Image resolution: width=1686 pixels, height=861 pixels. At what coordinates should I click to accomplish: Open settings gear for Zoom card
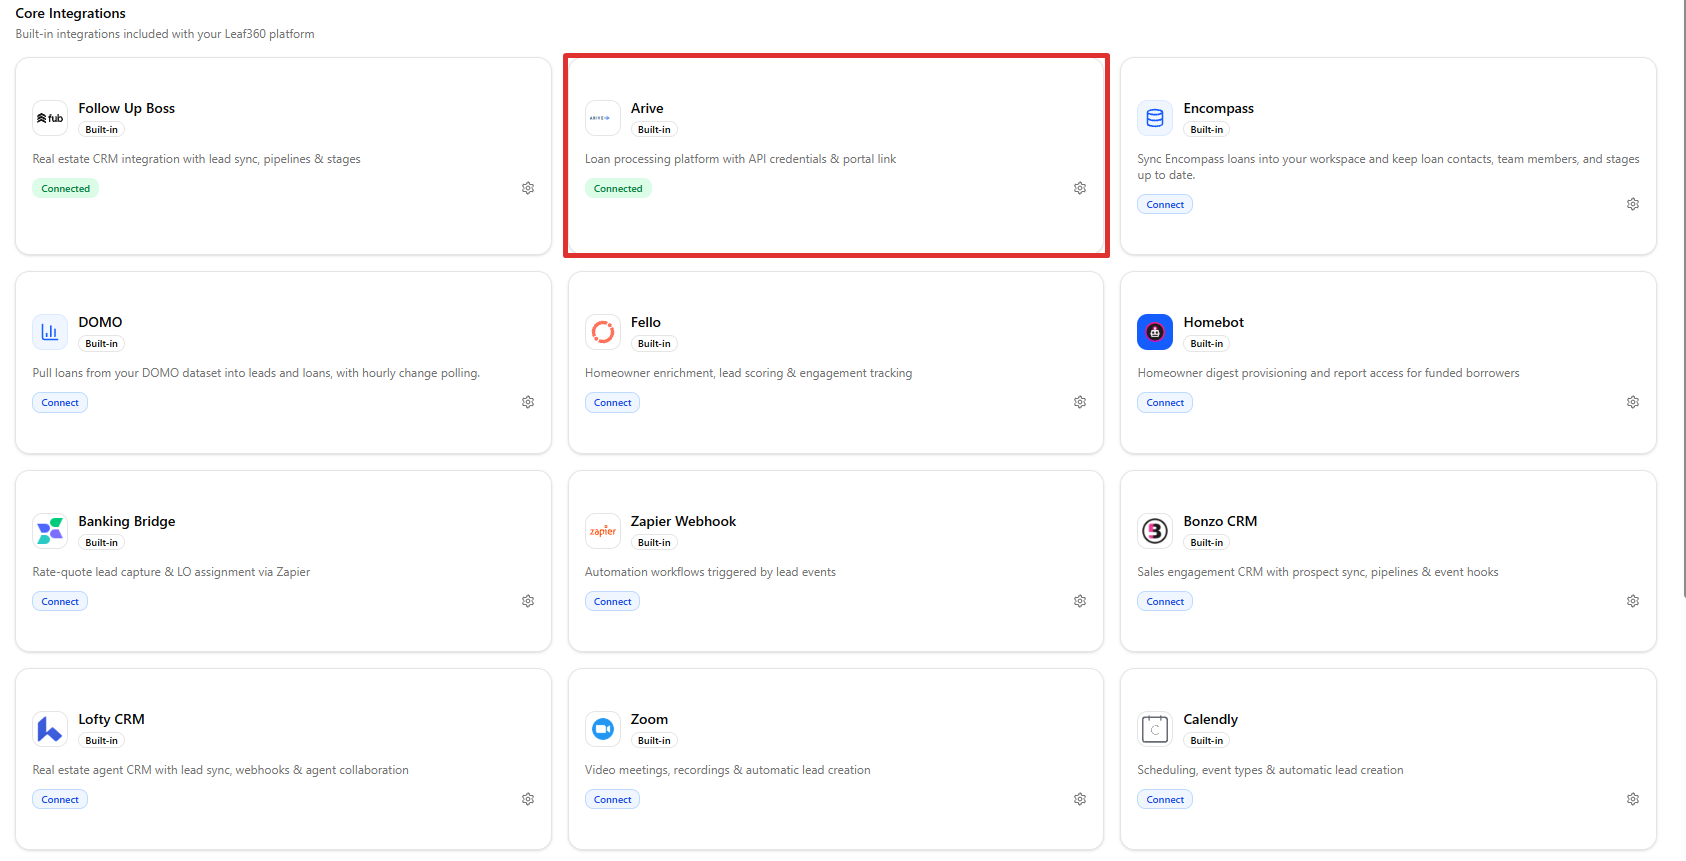(1080, 799)
